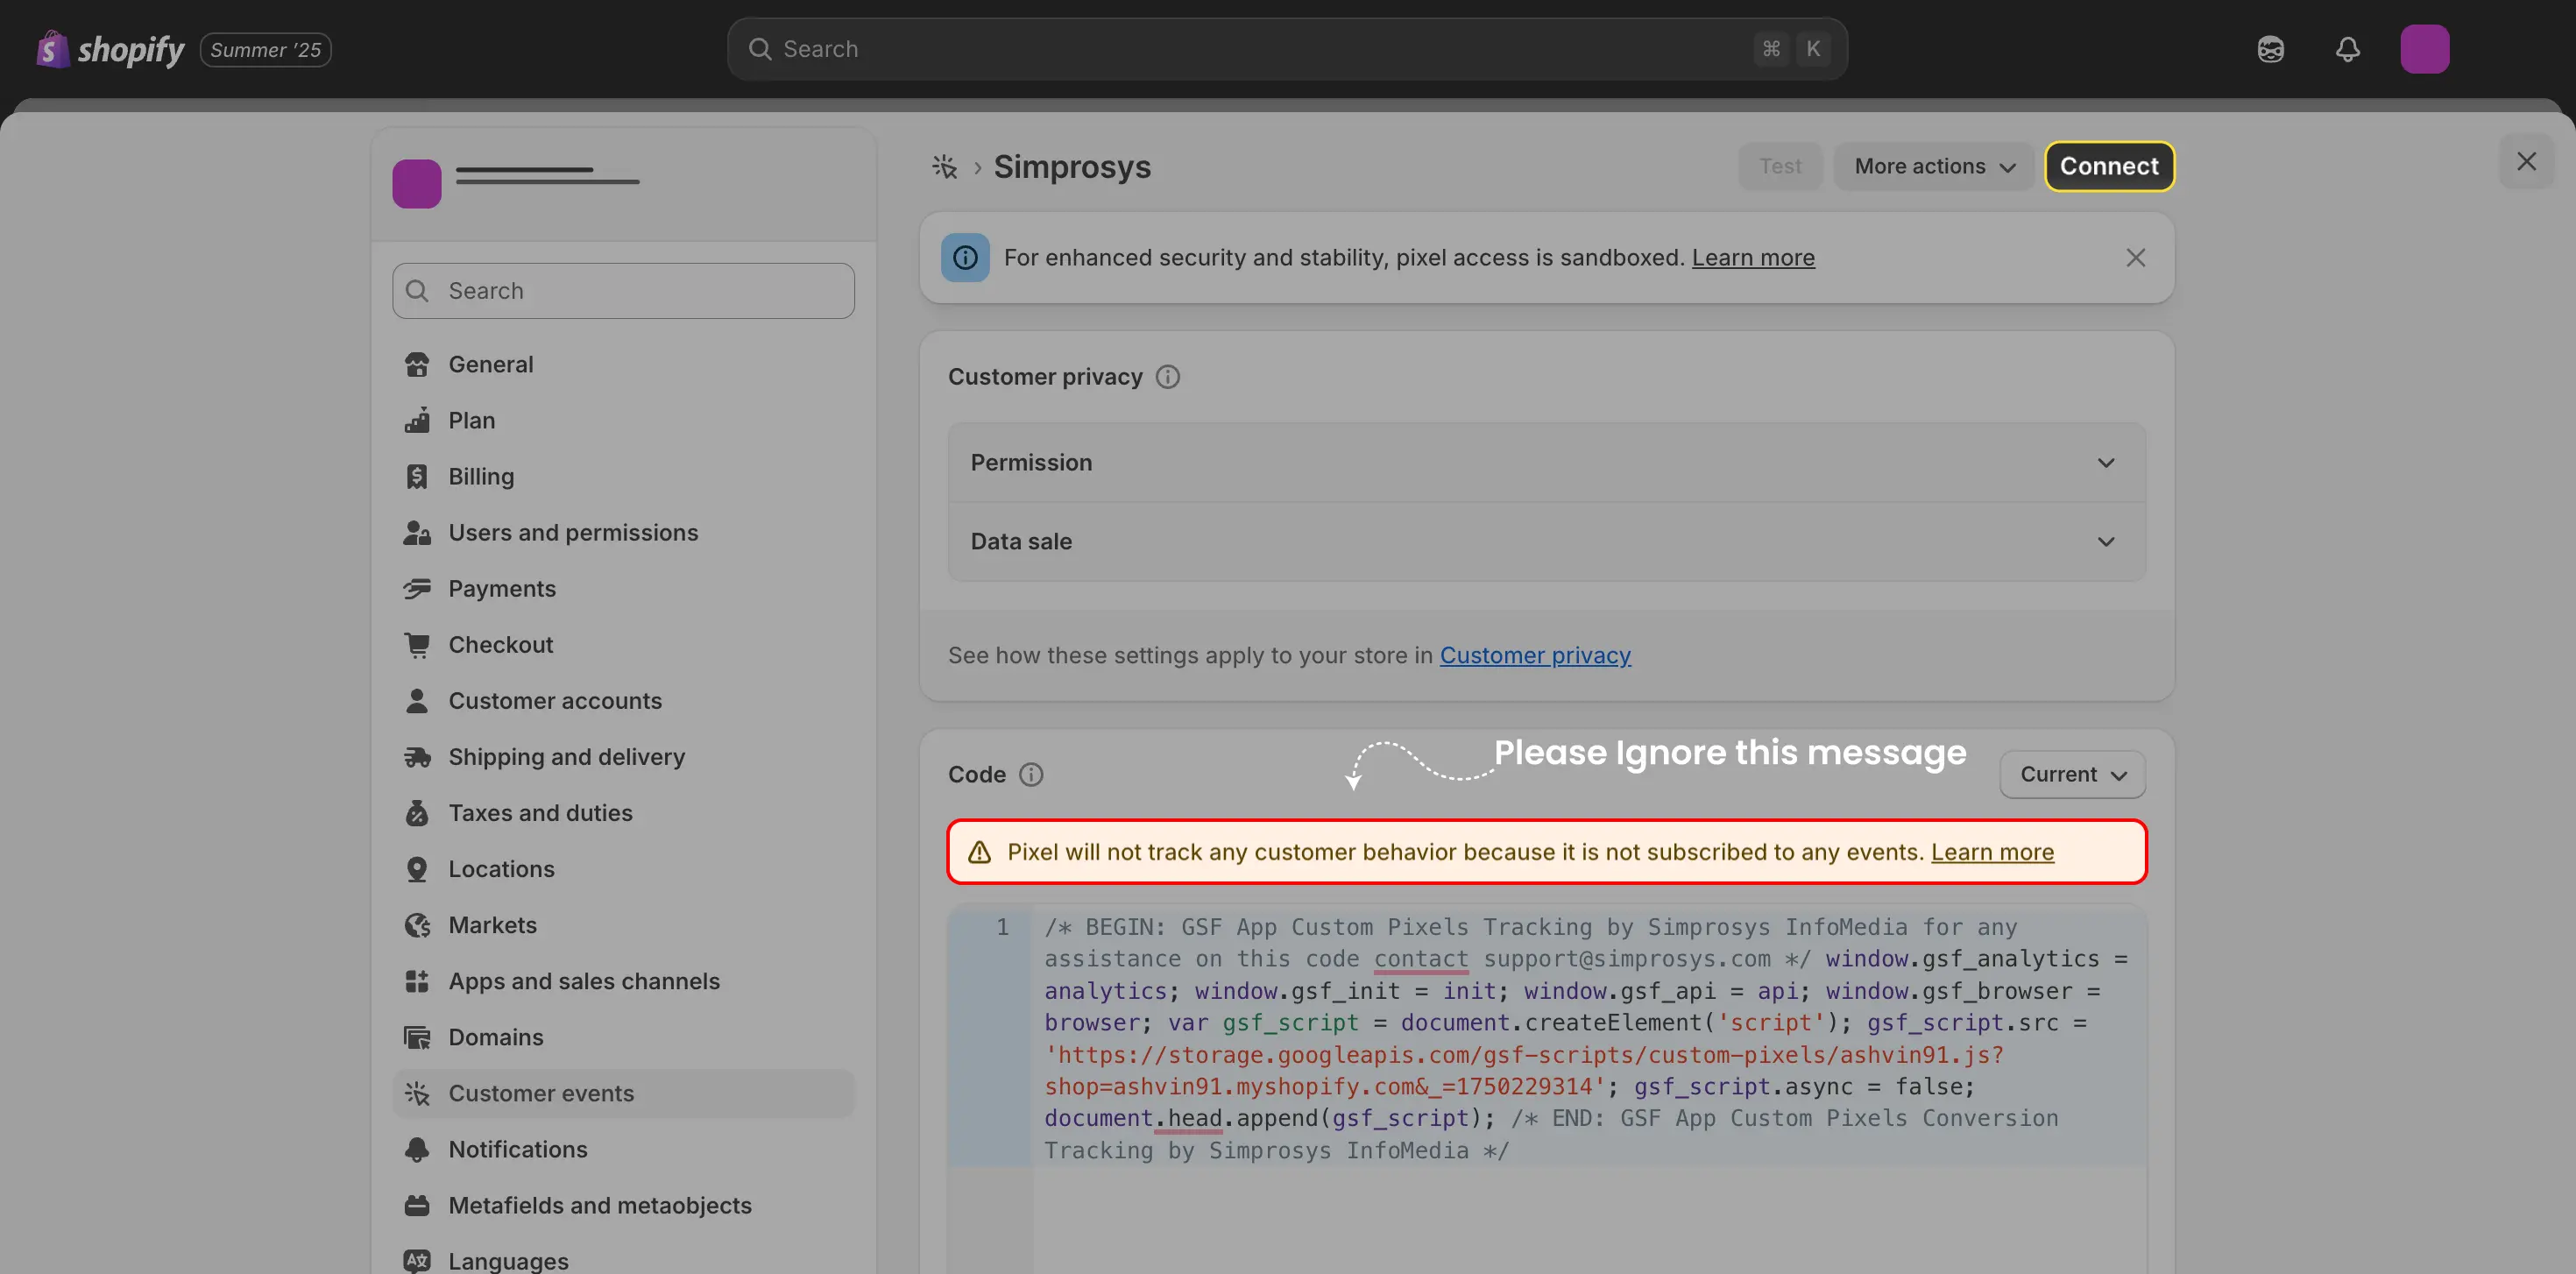Select the store name header in settings sidebar
The image size is (2576, 1274).
[x=623, y=184]
